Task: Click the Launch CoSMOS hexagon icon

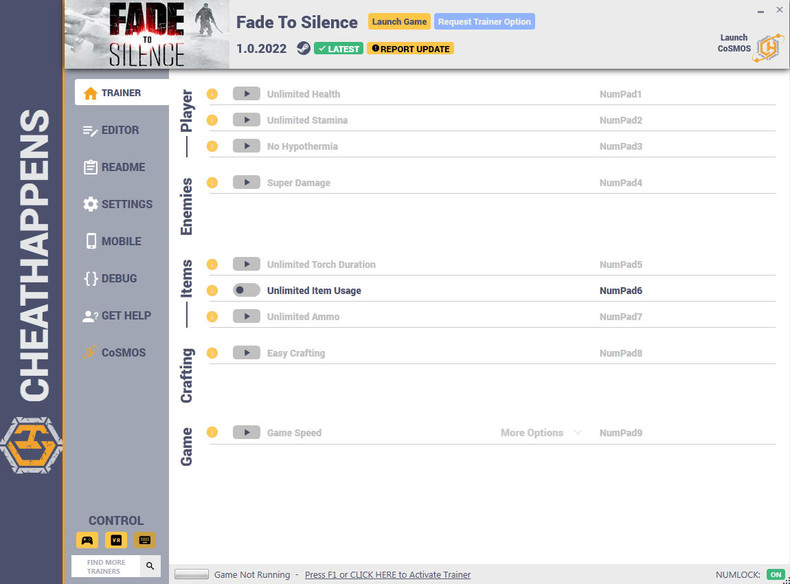Action: tap(768, 48)
